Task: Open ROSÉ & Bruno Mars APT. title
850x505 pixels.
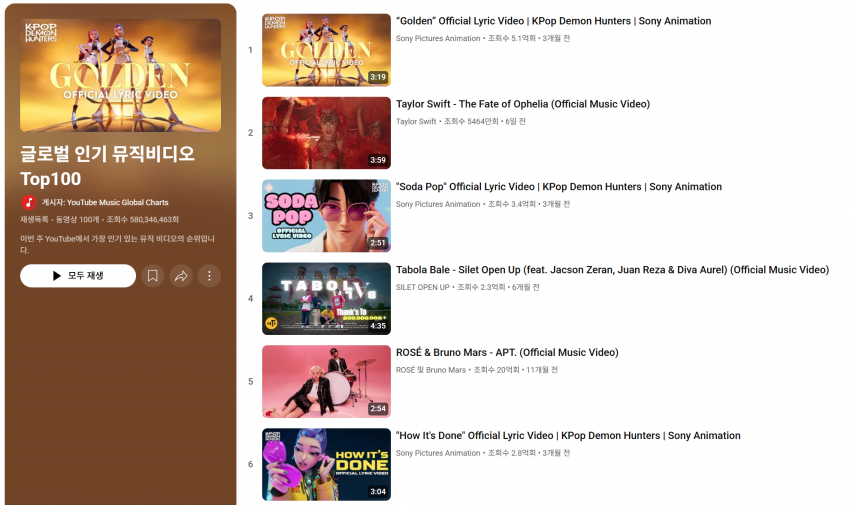Action: tap(507, 353)
